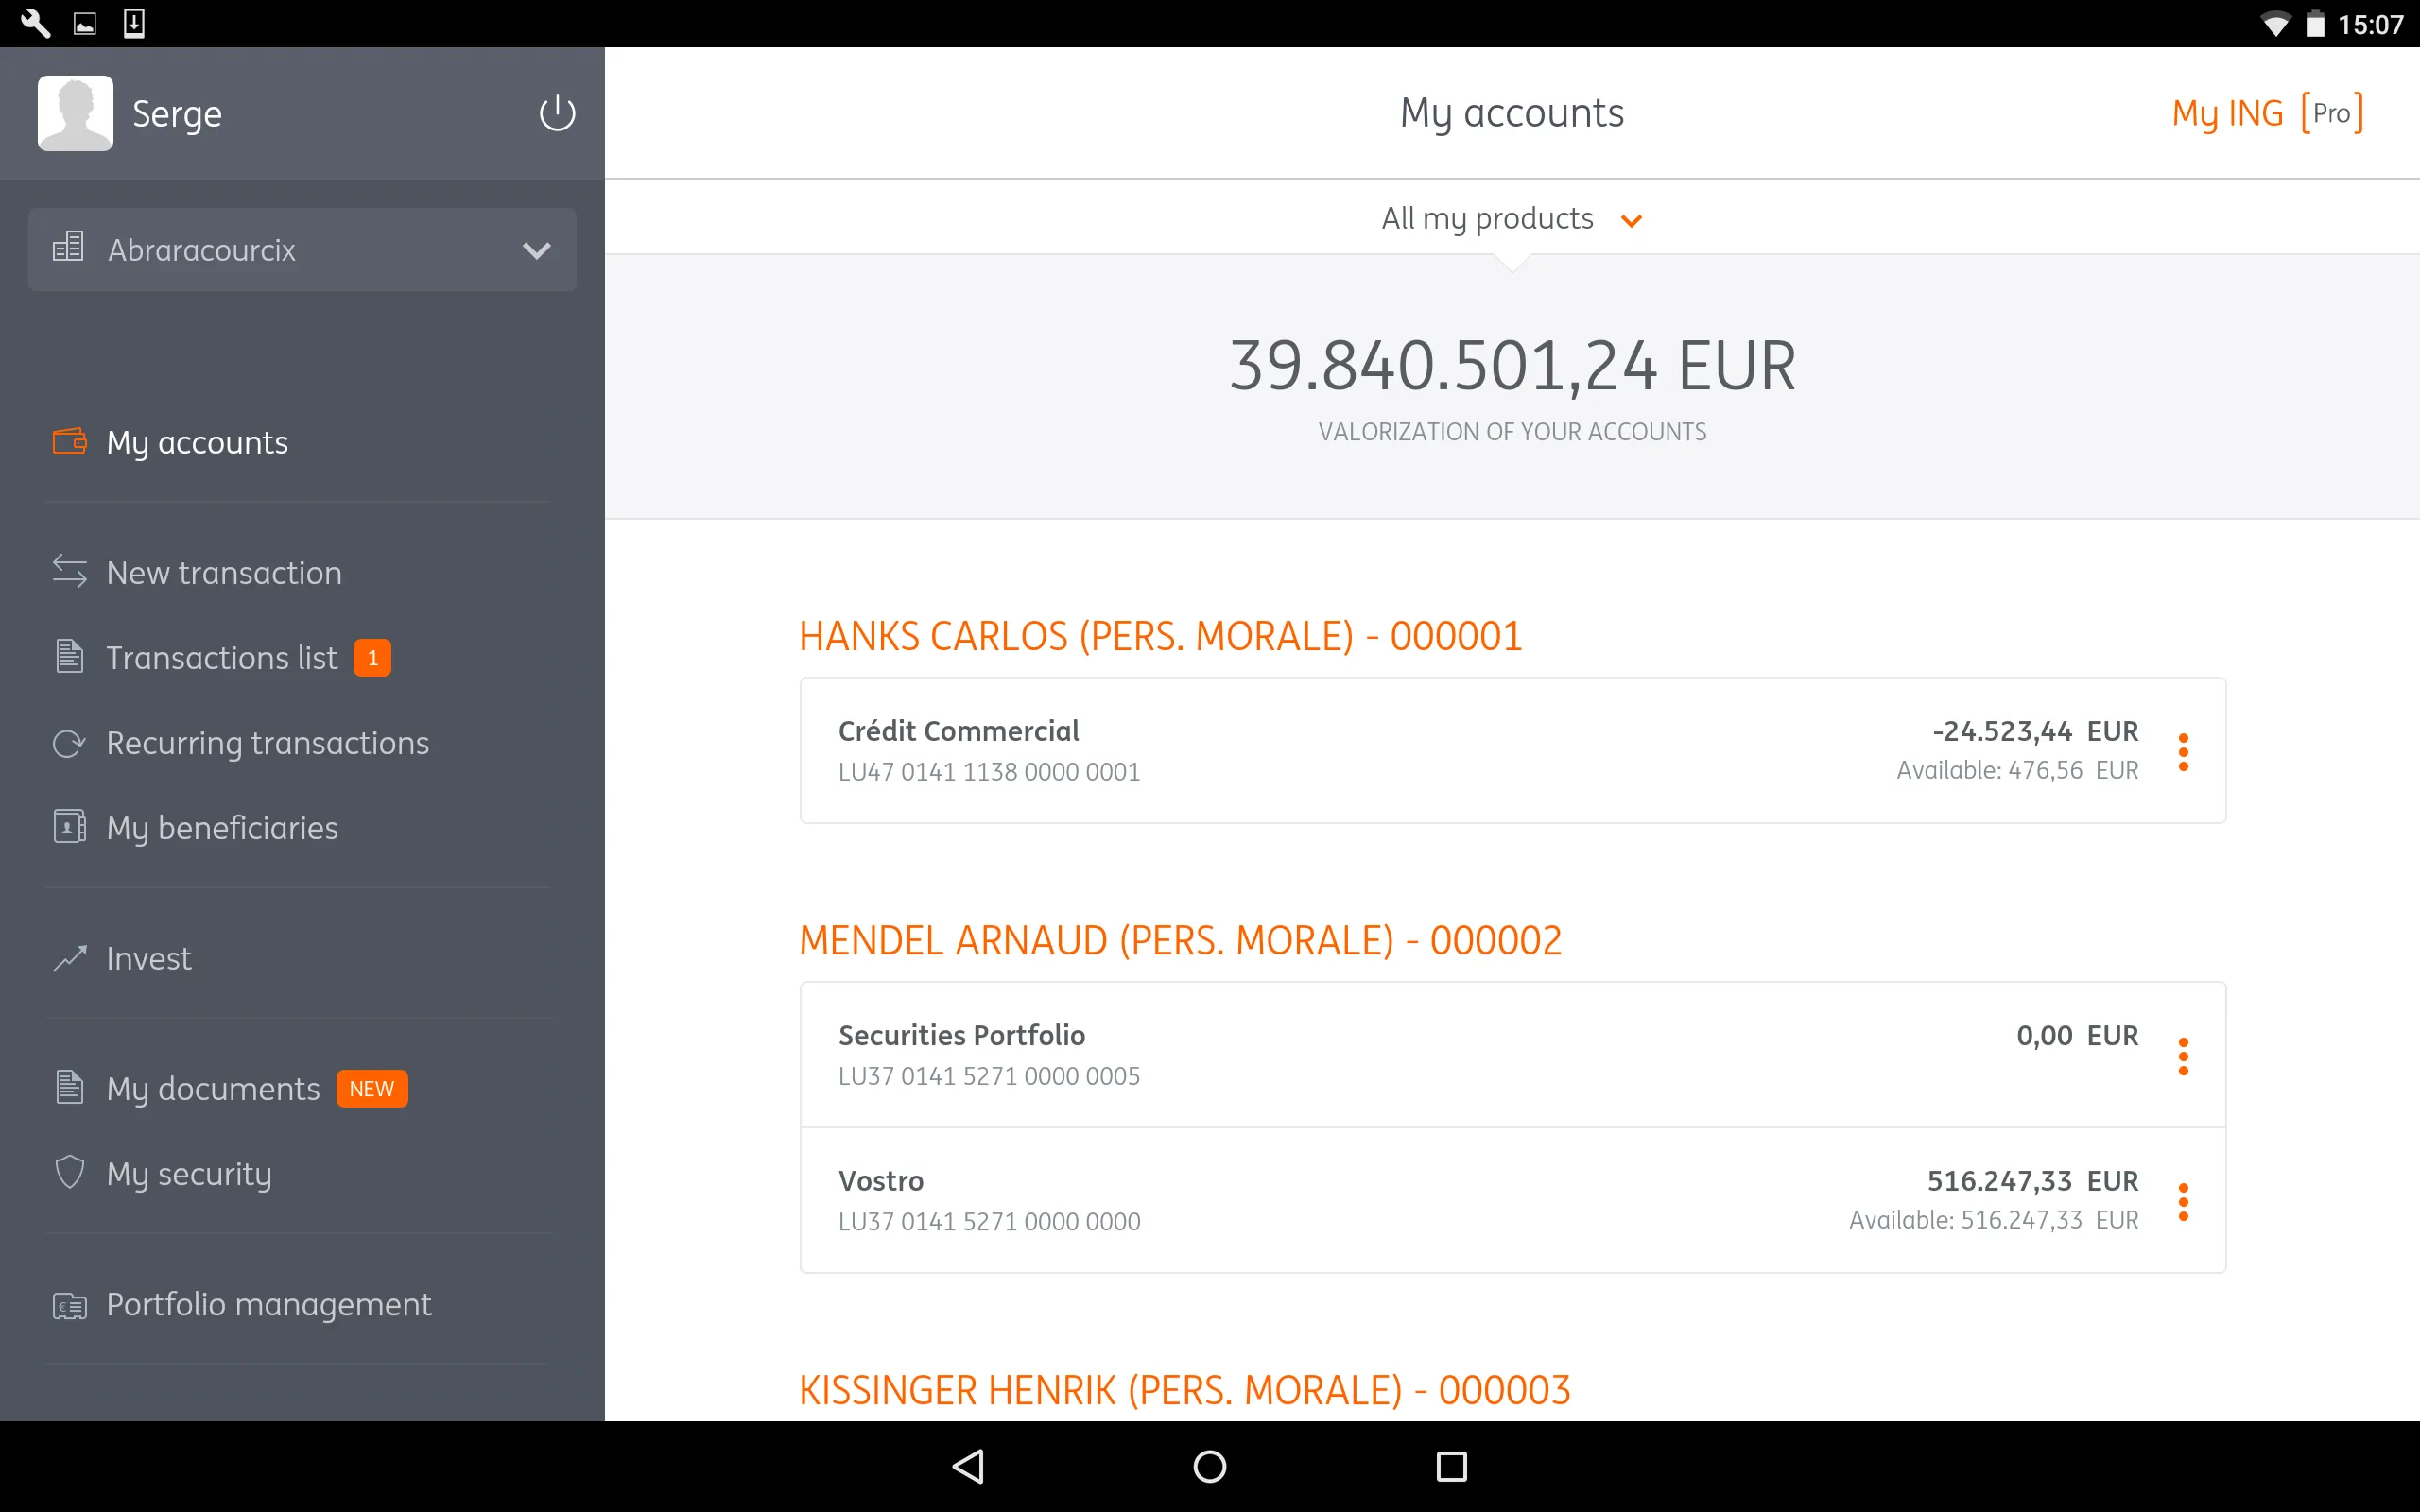Open Portfolio management menu item
The height and width of the screenshot is (1512, 2420).
267,1303
